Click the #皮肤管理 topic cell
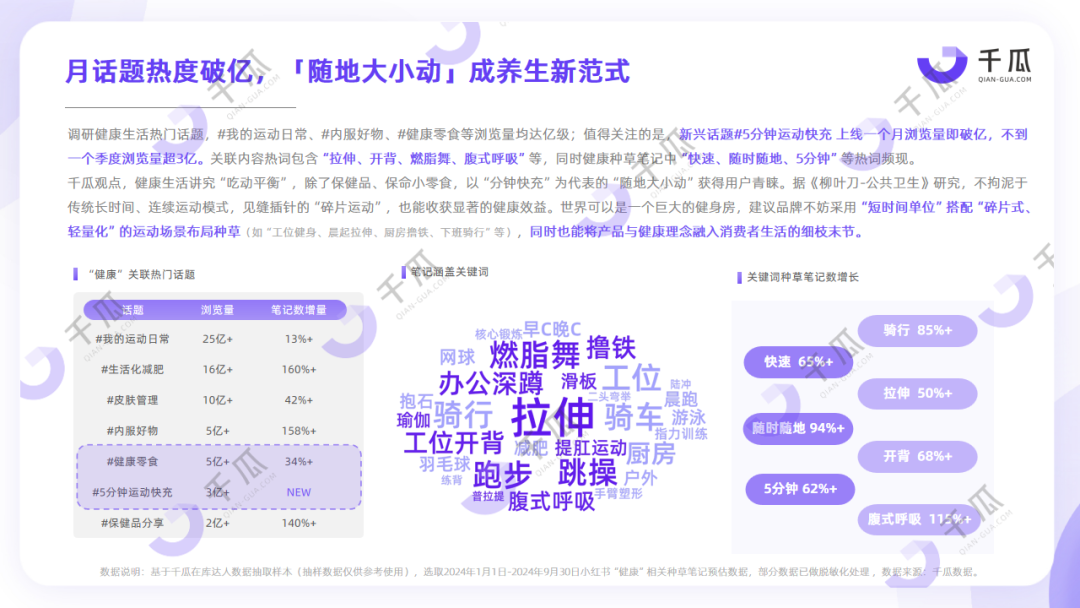This screenshot has width=1080, height=608. pos(132,400)
